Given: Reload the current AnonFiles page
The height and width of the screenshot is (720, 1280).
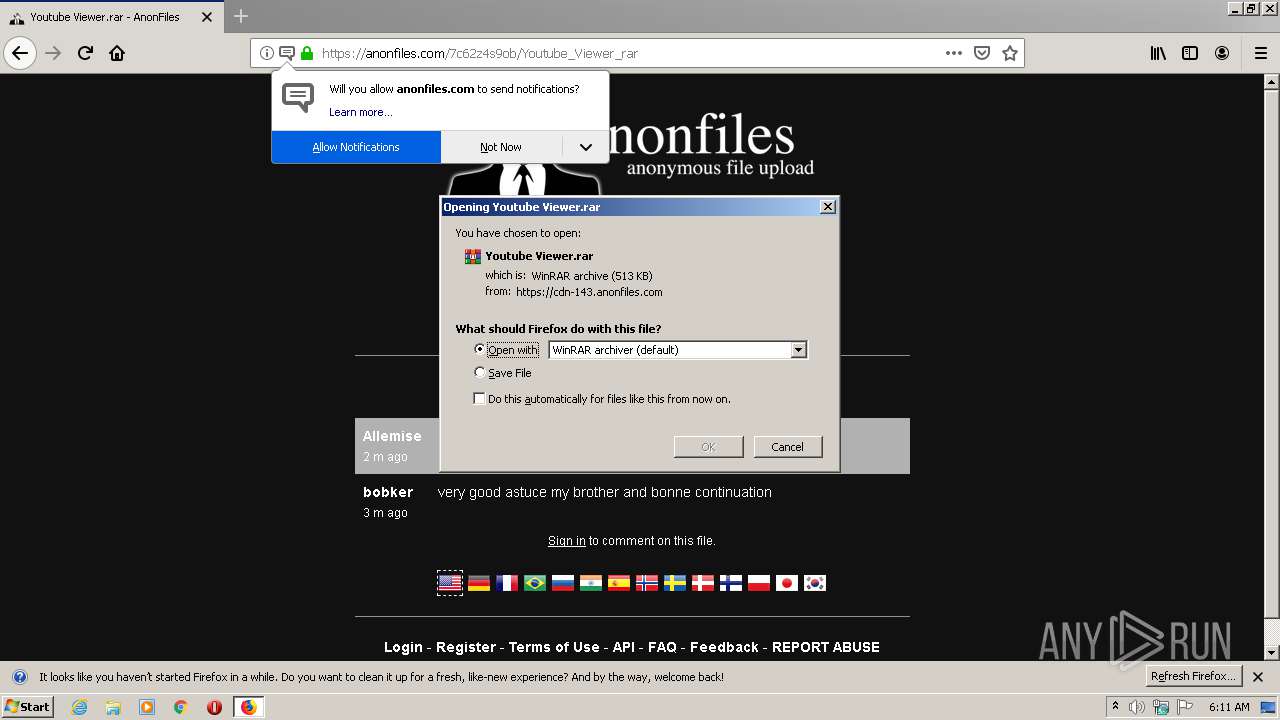Looking at the screenshot, I should 85,53.
